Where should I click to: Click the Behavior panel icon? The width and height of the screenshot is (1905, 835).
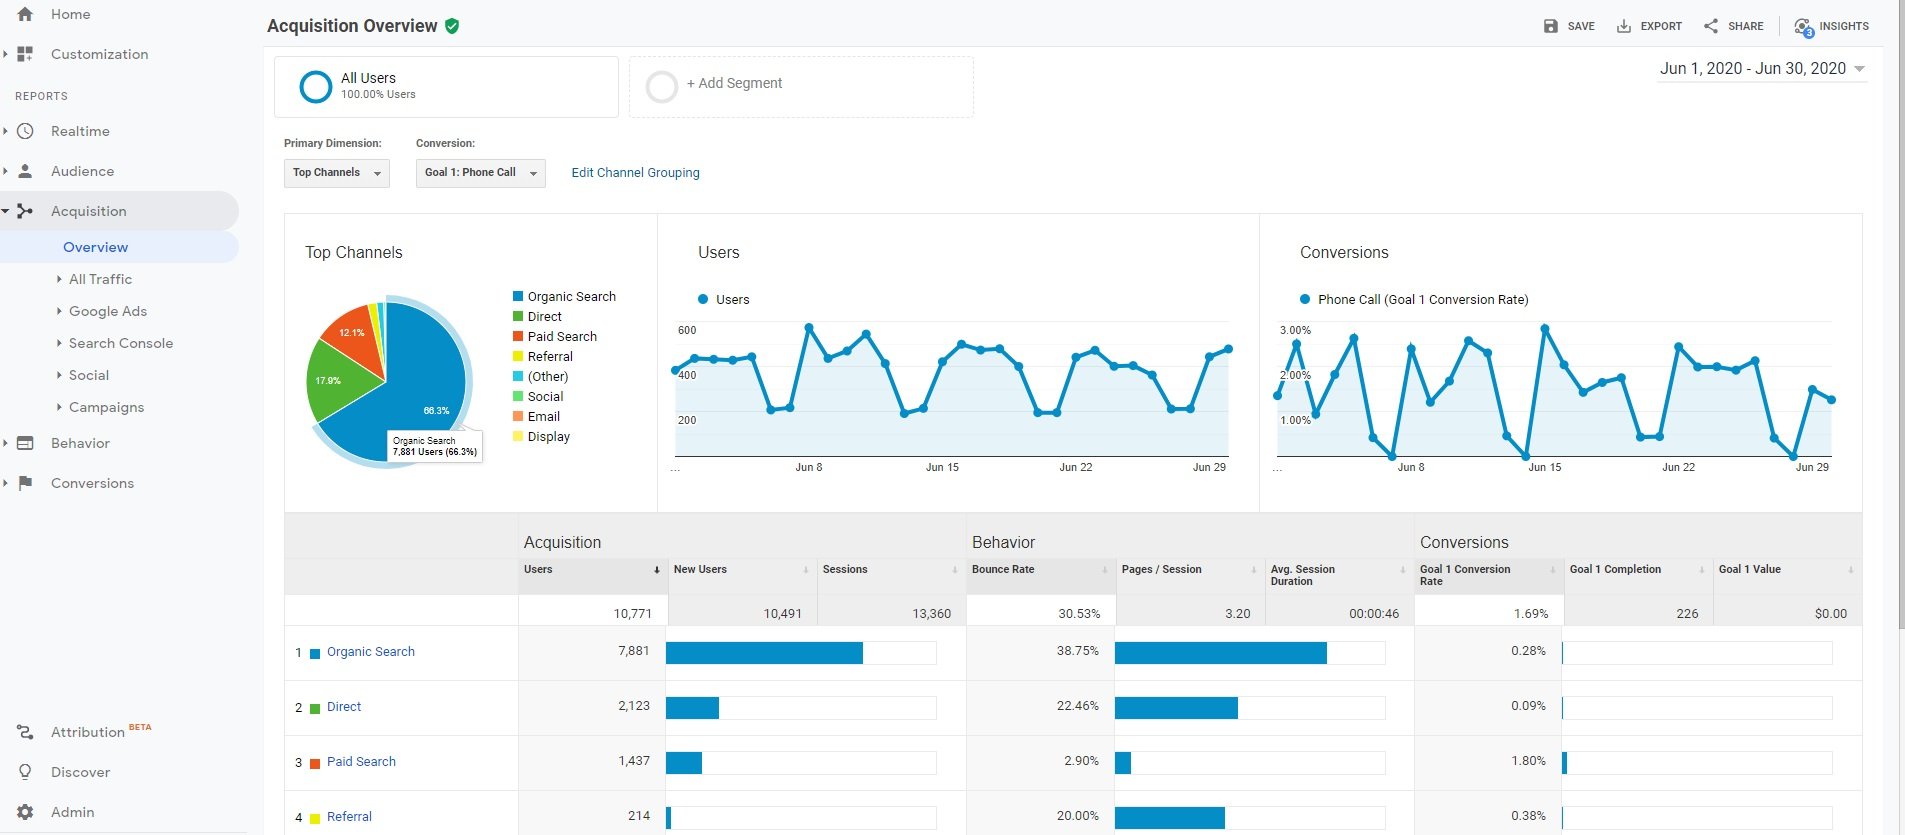pyautogui.click(x=26, y=443)
